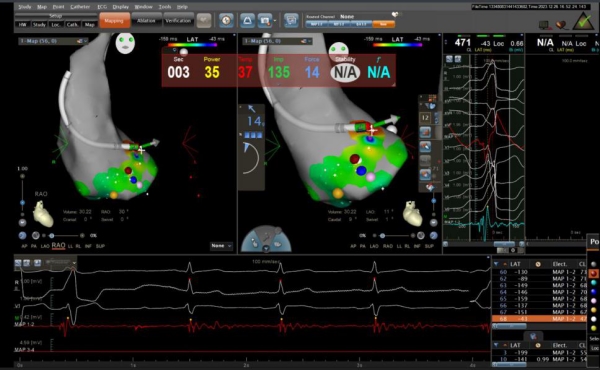Viewport: 600px width, 370px height.
Task: Click the compass icon in the toolbar
Action: click(226, 20)
